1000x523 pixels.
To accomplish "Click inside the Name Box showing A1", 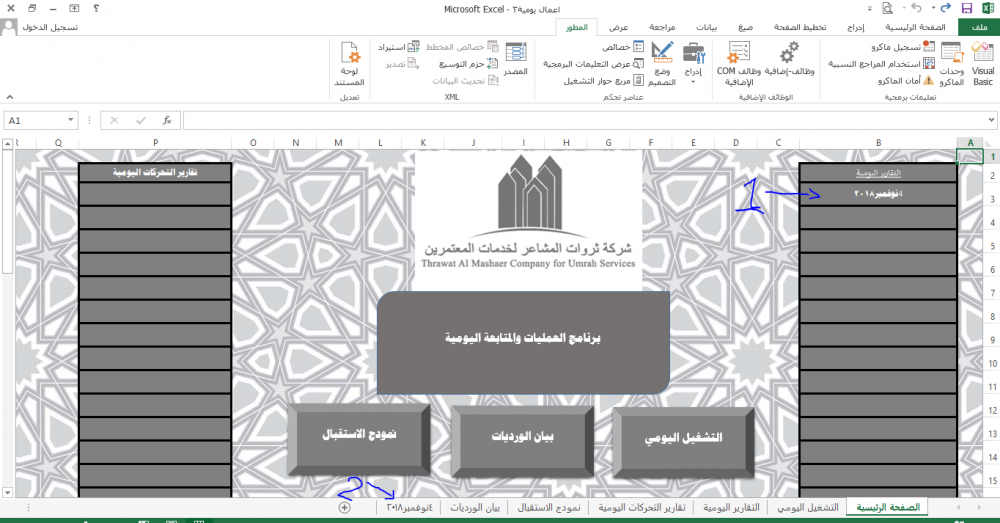I will [34, 120].
